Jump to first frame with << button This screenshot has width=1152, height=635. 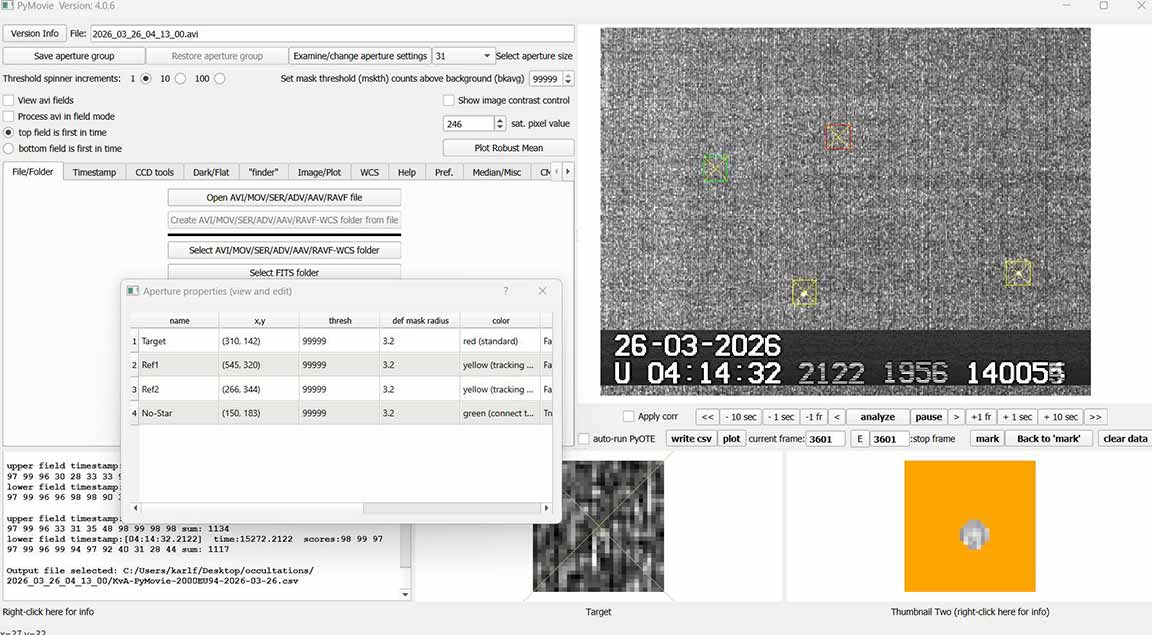click(x=707, y=417)
